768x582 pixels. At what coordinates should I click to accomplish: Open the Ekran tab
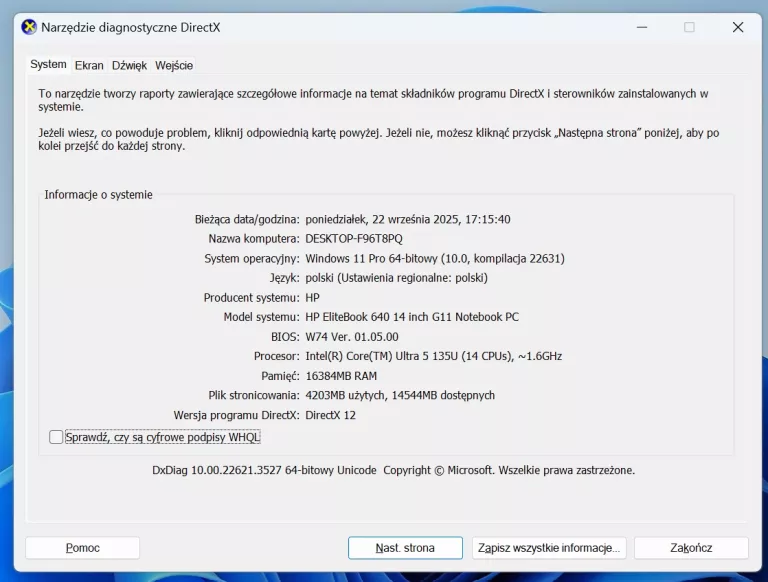click(89, 66)
